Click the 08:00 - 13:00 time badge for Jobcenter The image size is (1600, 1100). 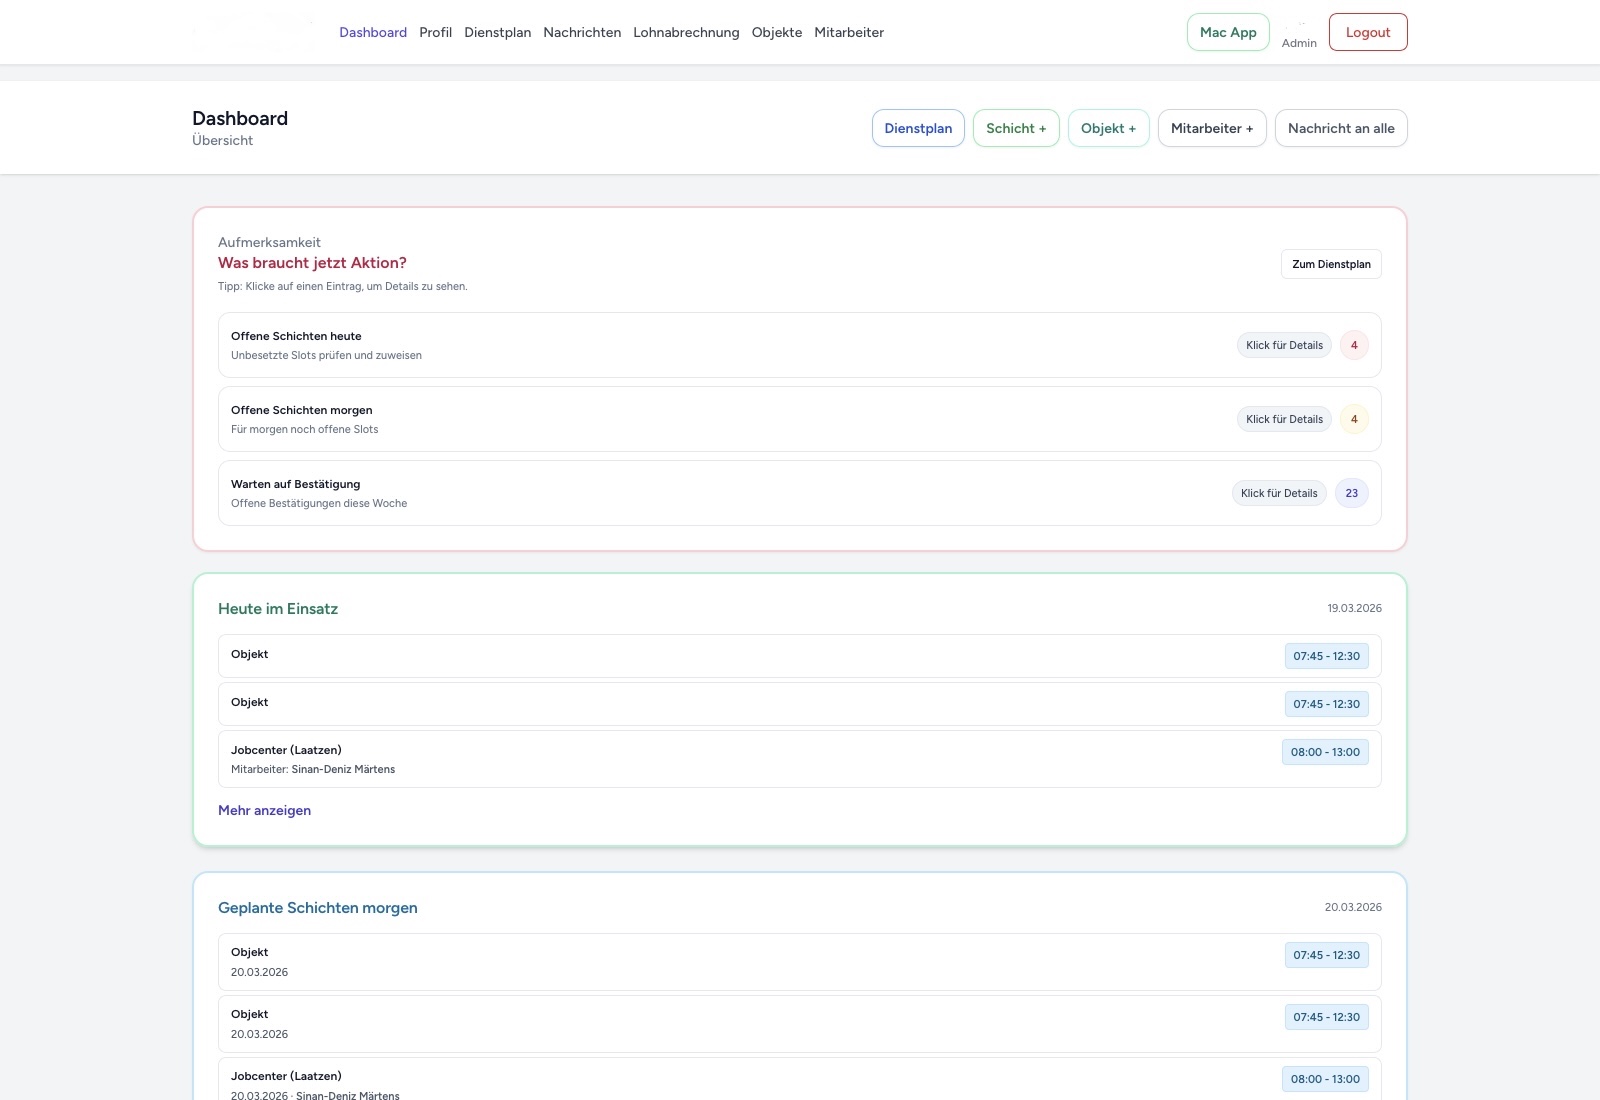(1325, 752)
